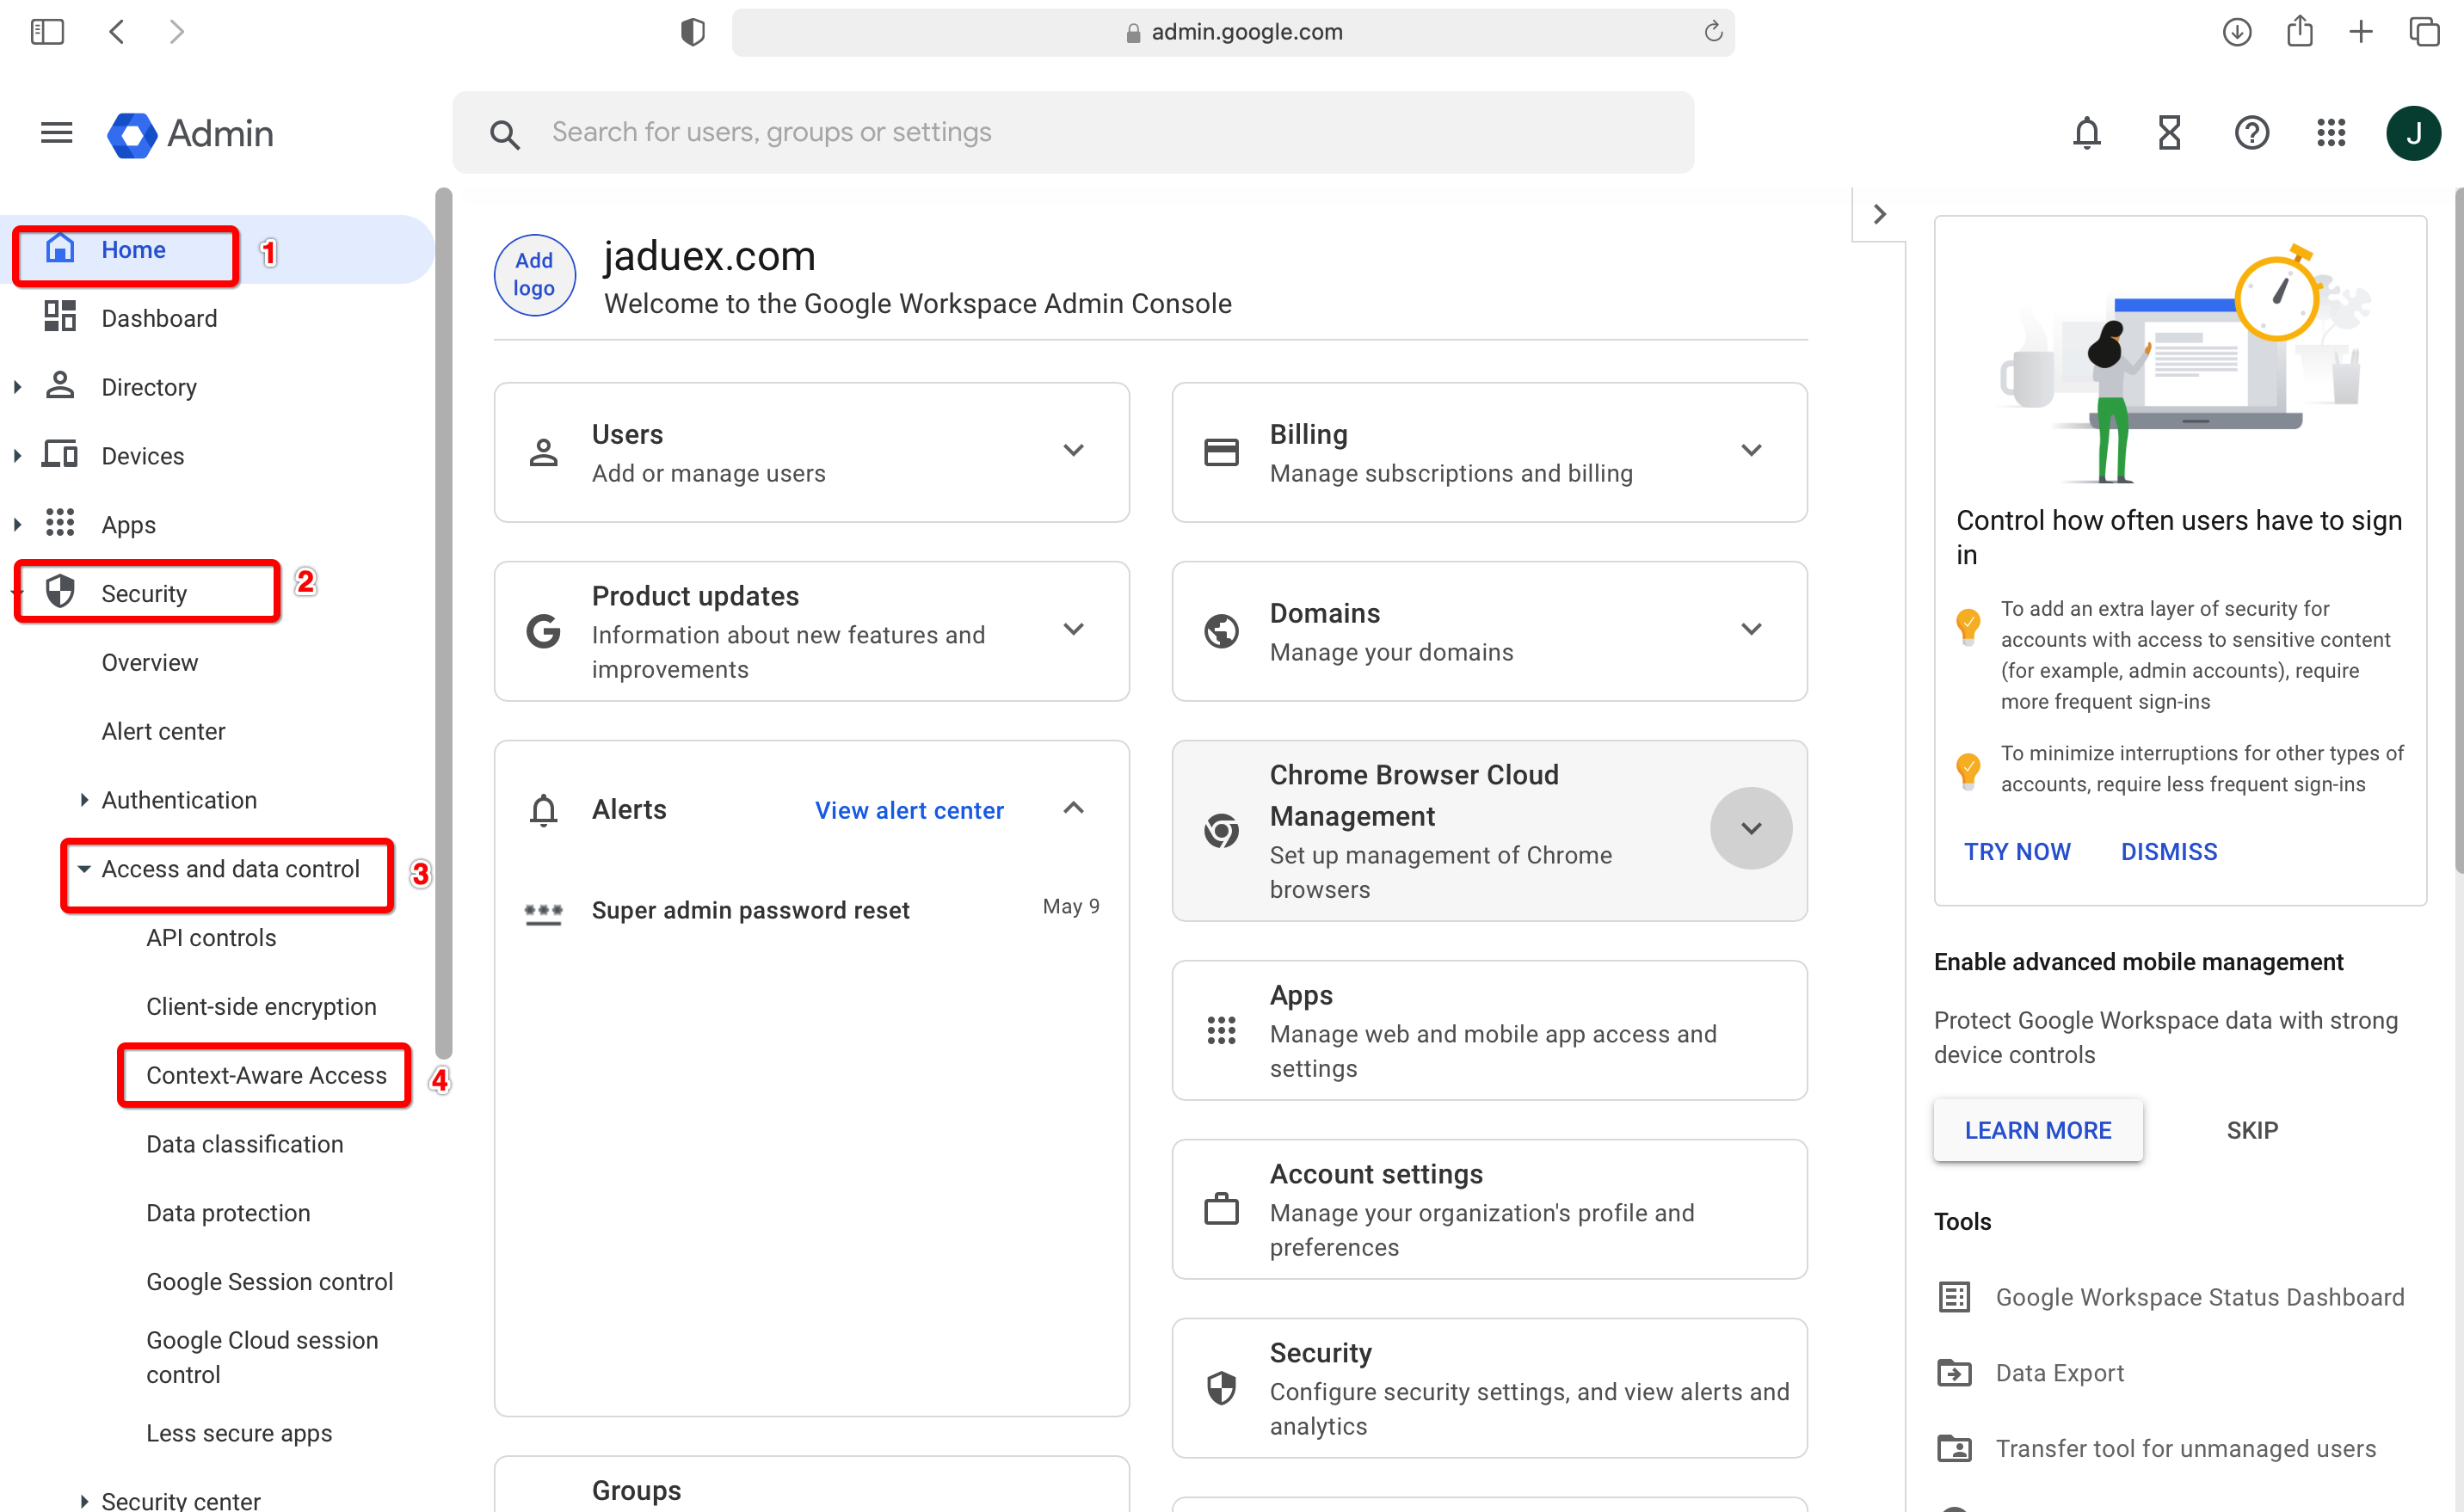Image resolution: width=2464 pixels, height=1512 pixels.
Task: Click the Add logo circle
Action: pyautogui.click(x=535, y=274)
